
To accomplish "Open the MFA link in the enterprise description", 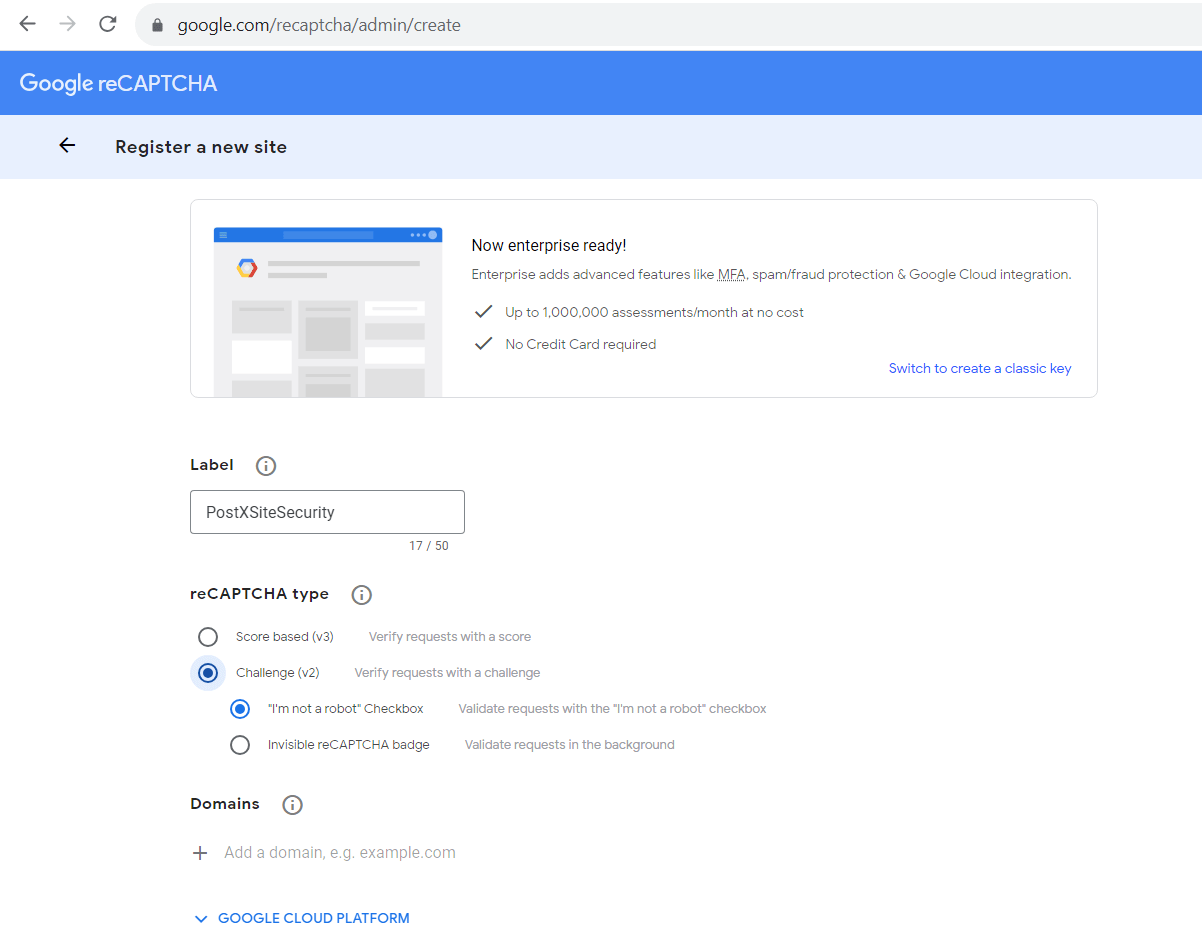I will tap(731, 274).
